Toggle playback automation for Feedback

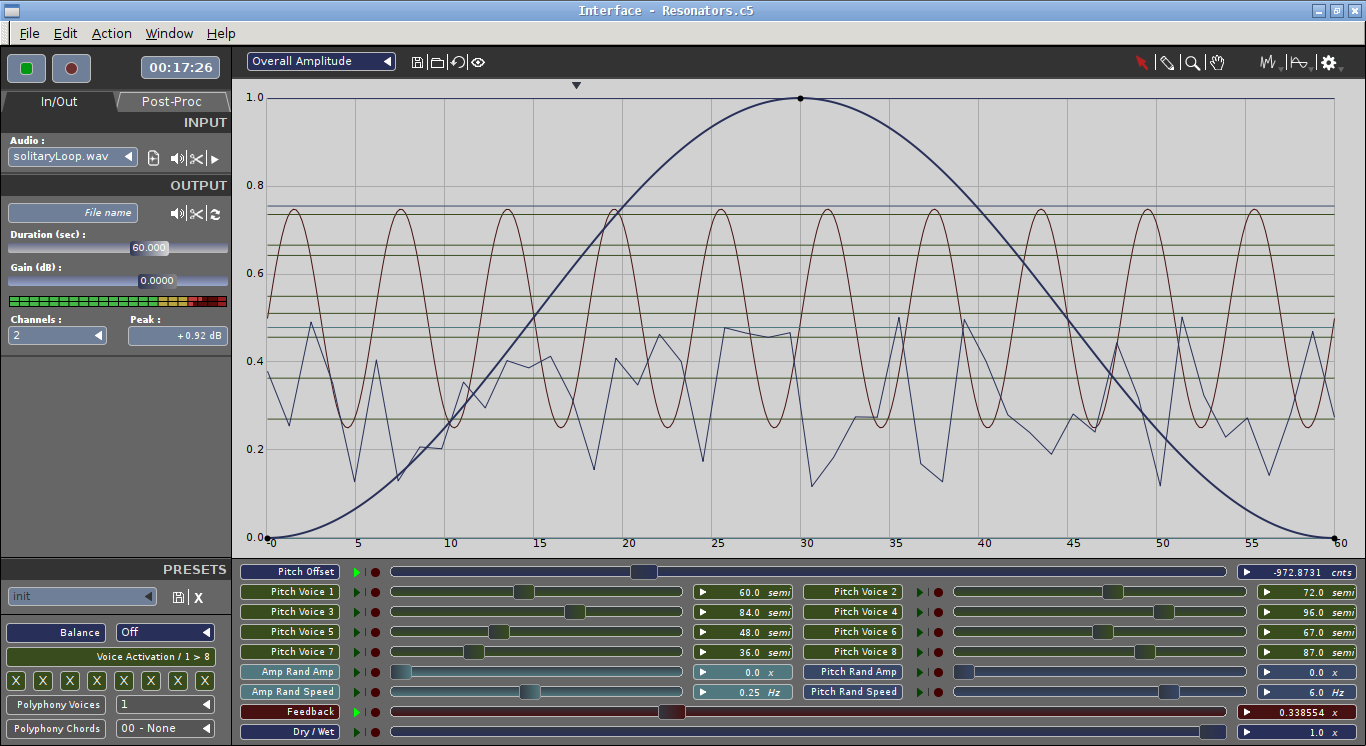coord(357,712)
